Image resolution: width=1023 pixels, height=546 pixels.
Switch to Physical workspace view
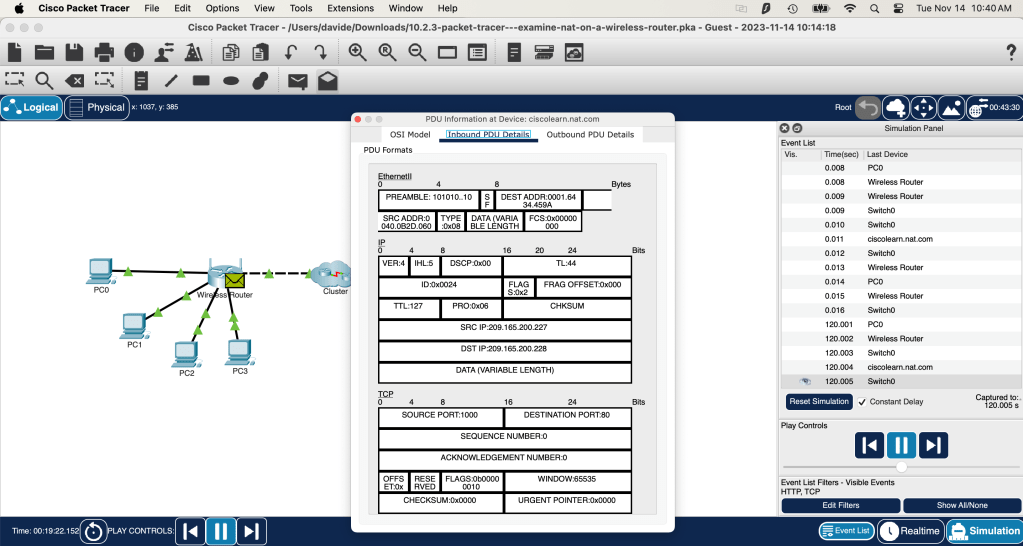(96, 107)
